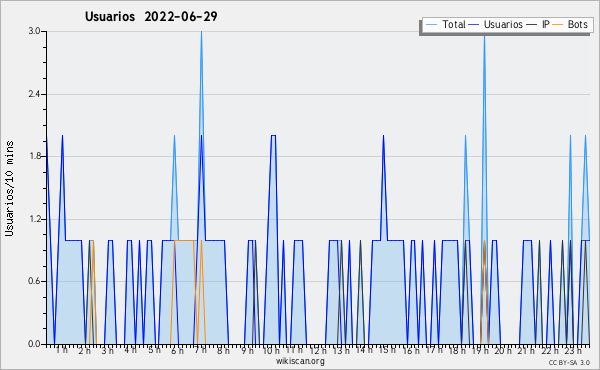Click the 0.6 y-axis value
The width and height of the screenshot is (600, 370).
(34, 281)
